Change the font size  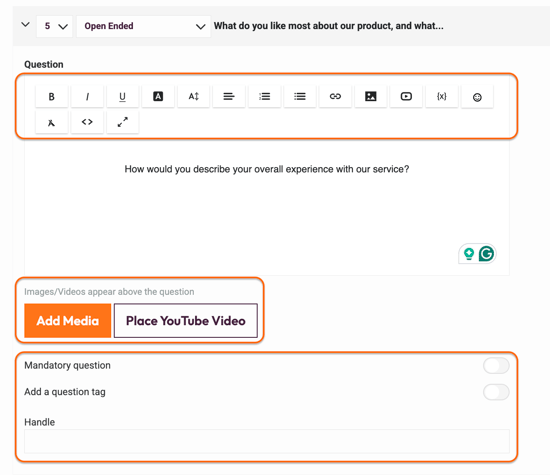point(193,96)
